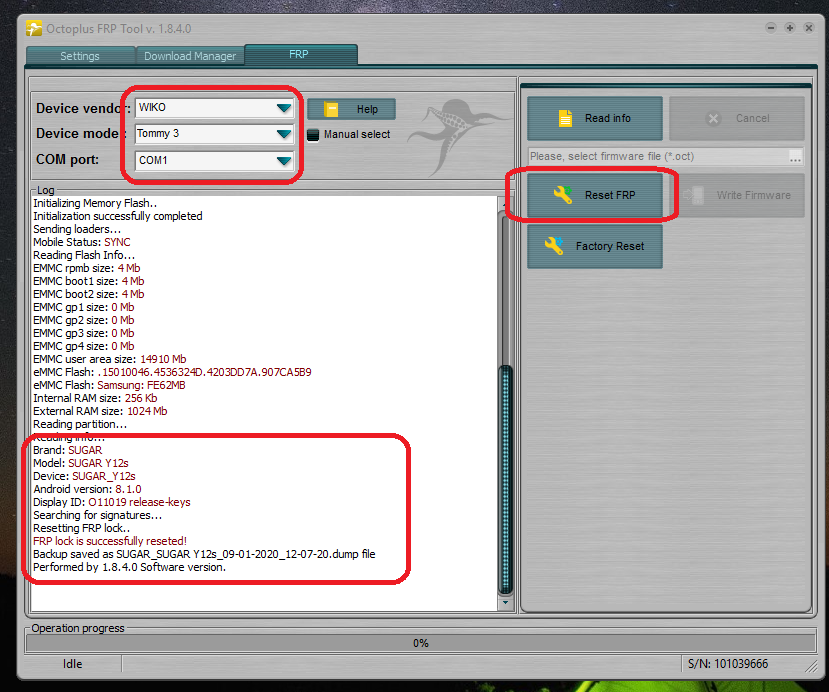Click the Help button label
This screenshot has height=692, width=829.
point(367,109)
